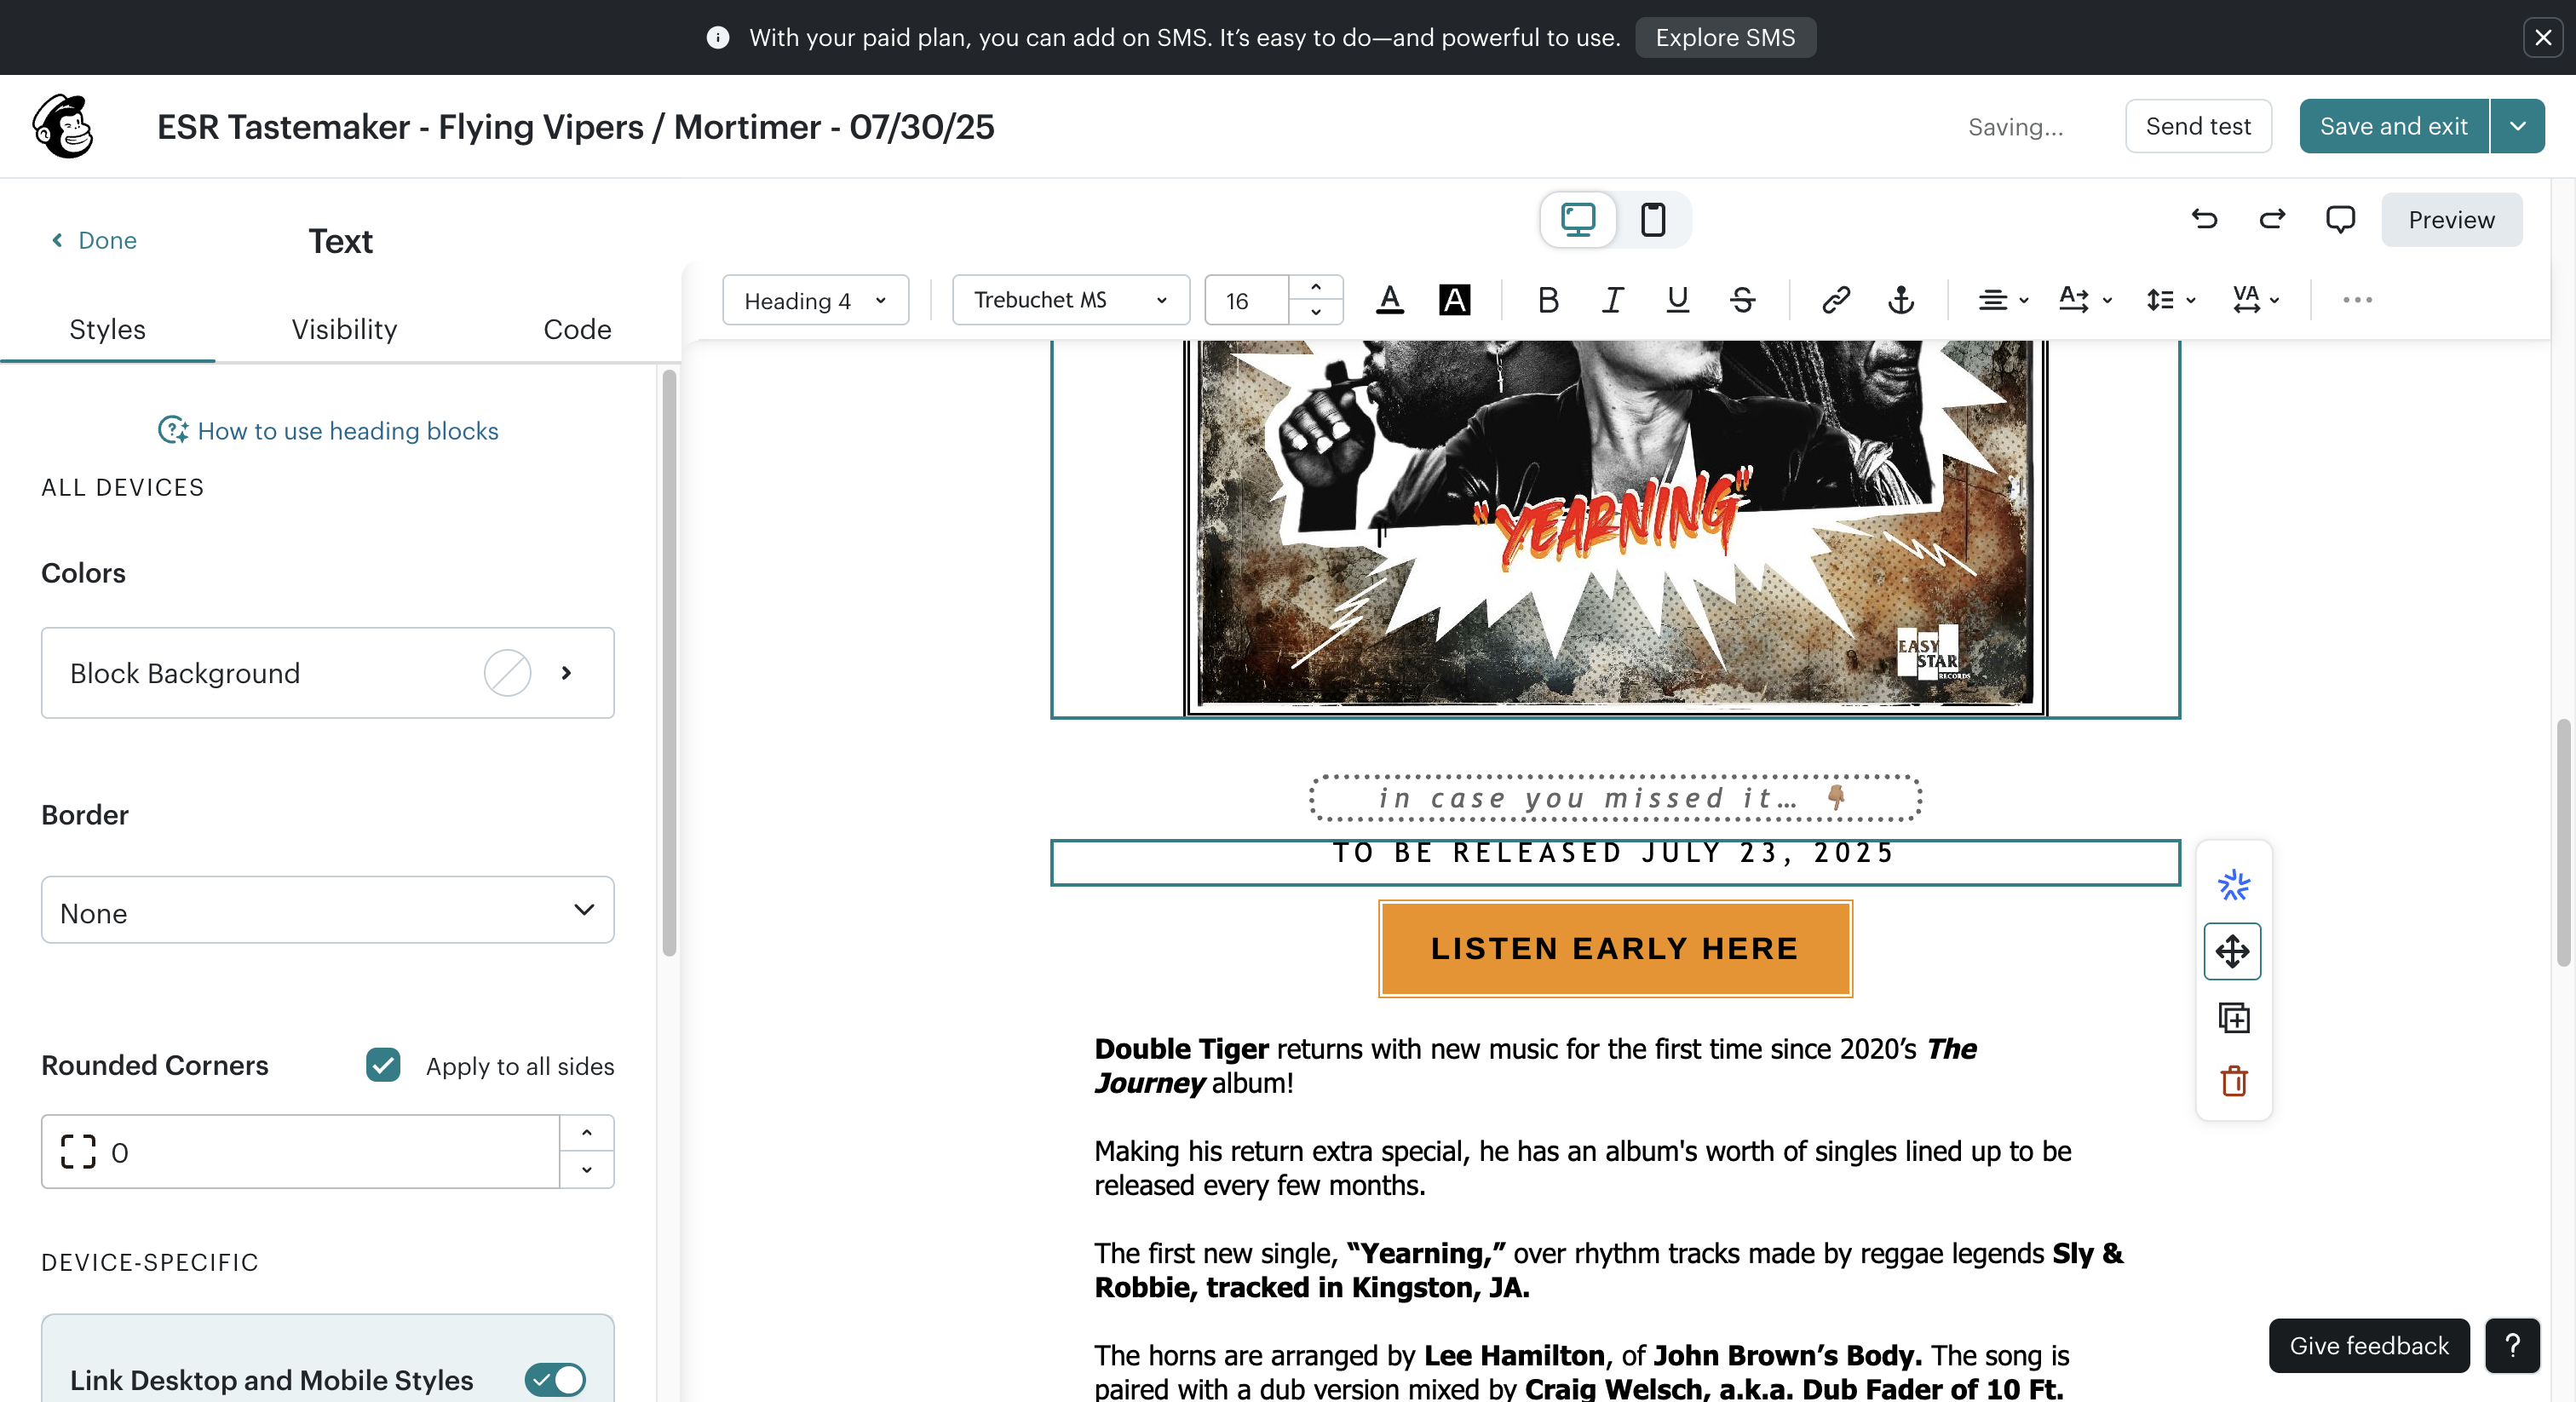Toggle italic formatting
Image resolution: width=2576 pixels, height=1402 pixels.
point(1612,300)
